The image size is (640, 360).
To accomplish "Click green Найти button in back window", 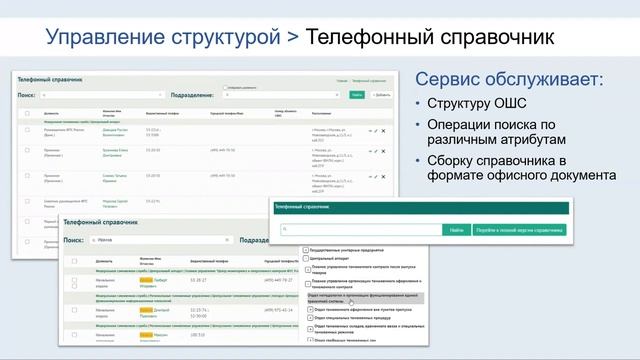I will tap(357, 95).
